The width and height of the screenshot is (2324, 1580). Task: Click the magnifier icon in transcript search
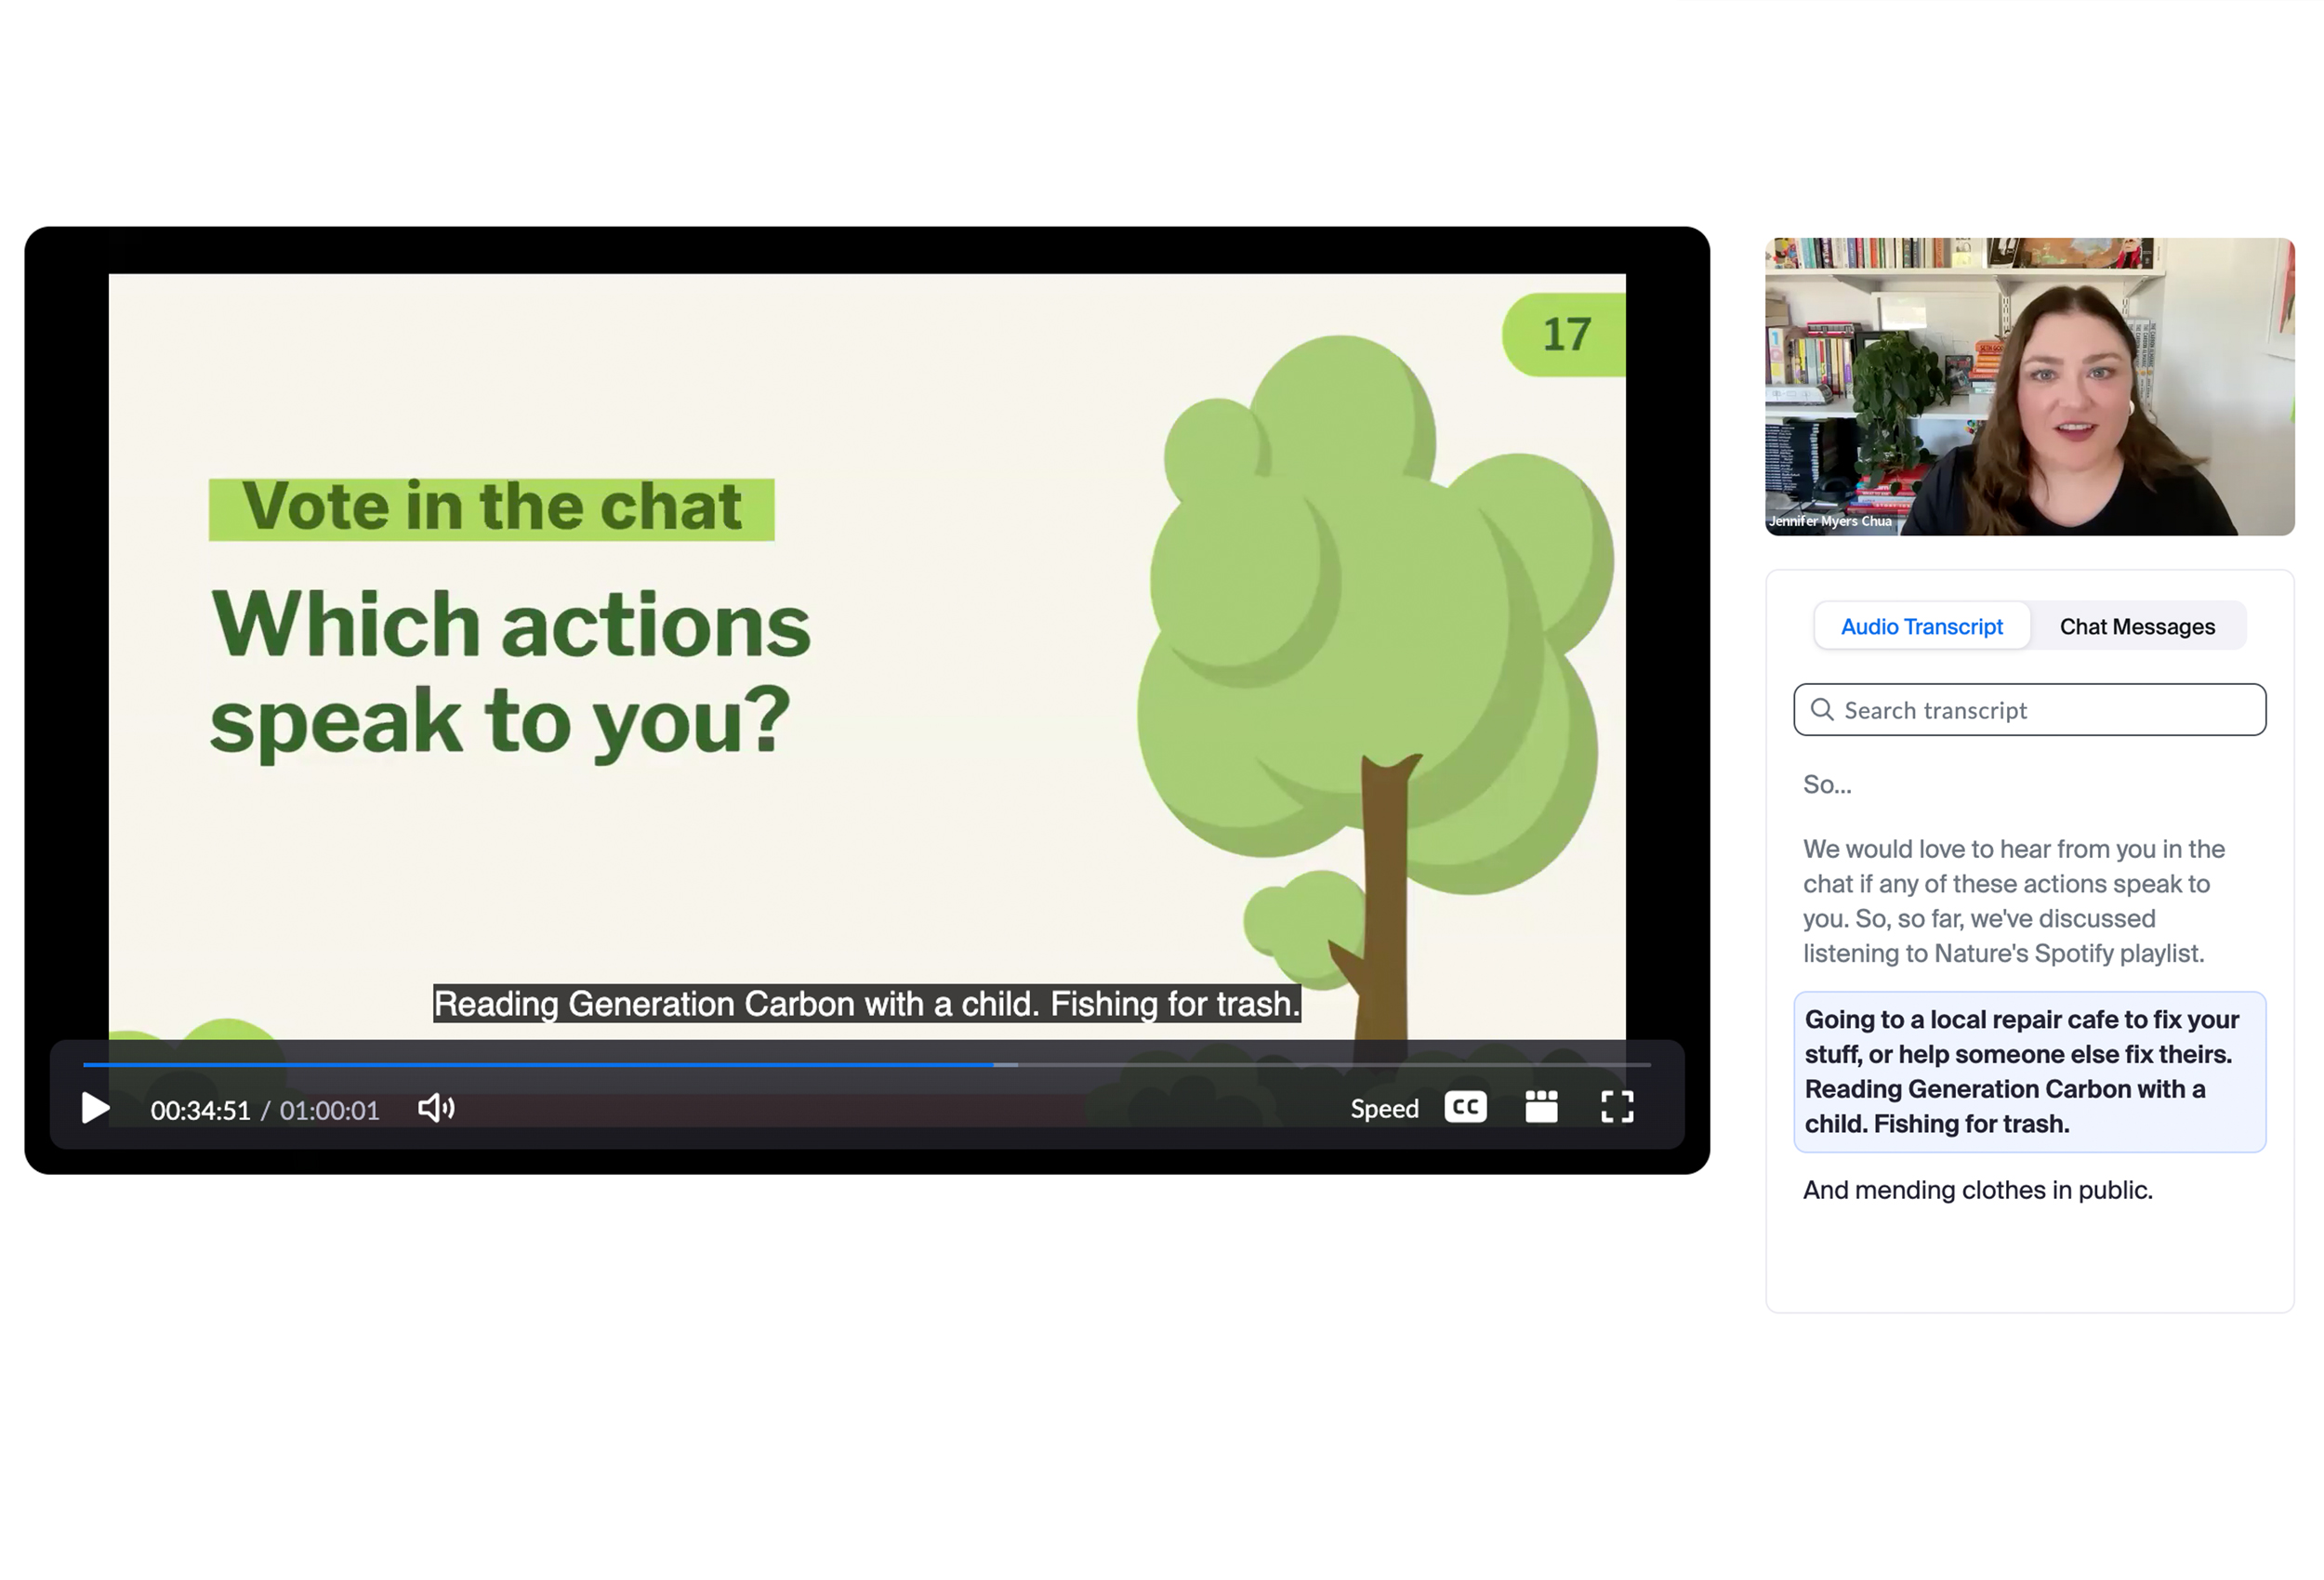coord(1822,710)
